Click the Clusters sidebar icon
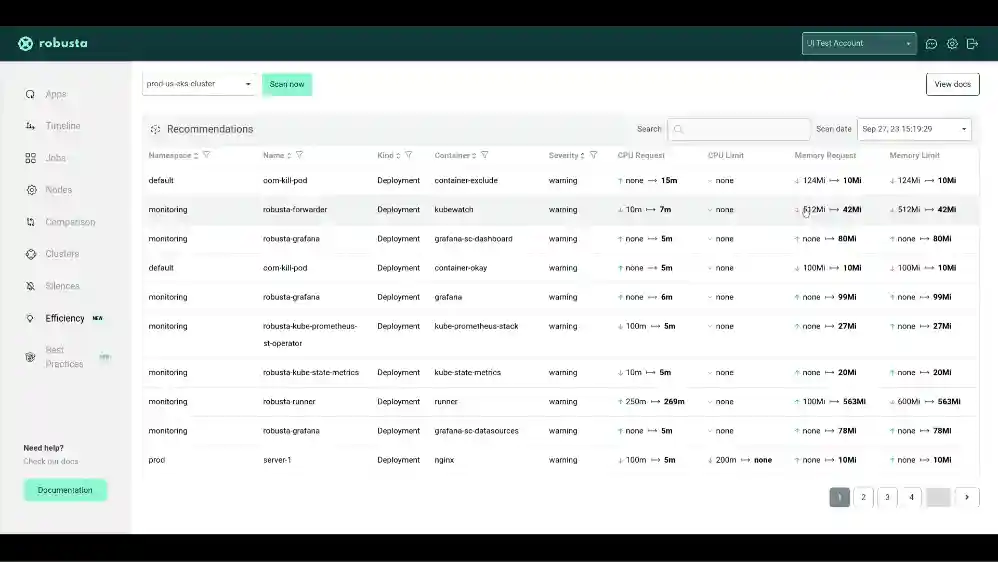This screenshot has width=998, height=562. click(31, 254)
